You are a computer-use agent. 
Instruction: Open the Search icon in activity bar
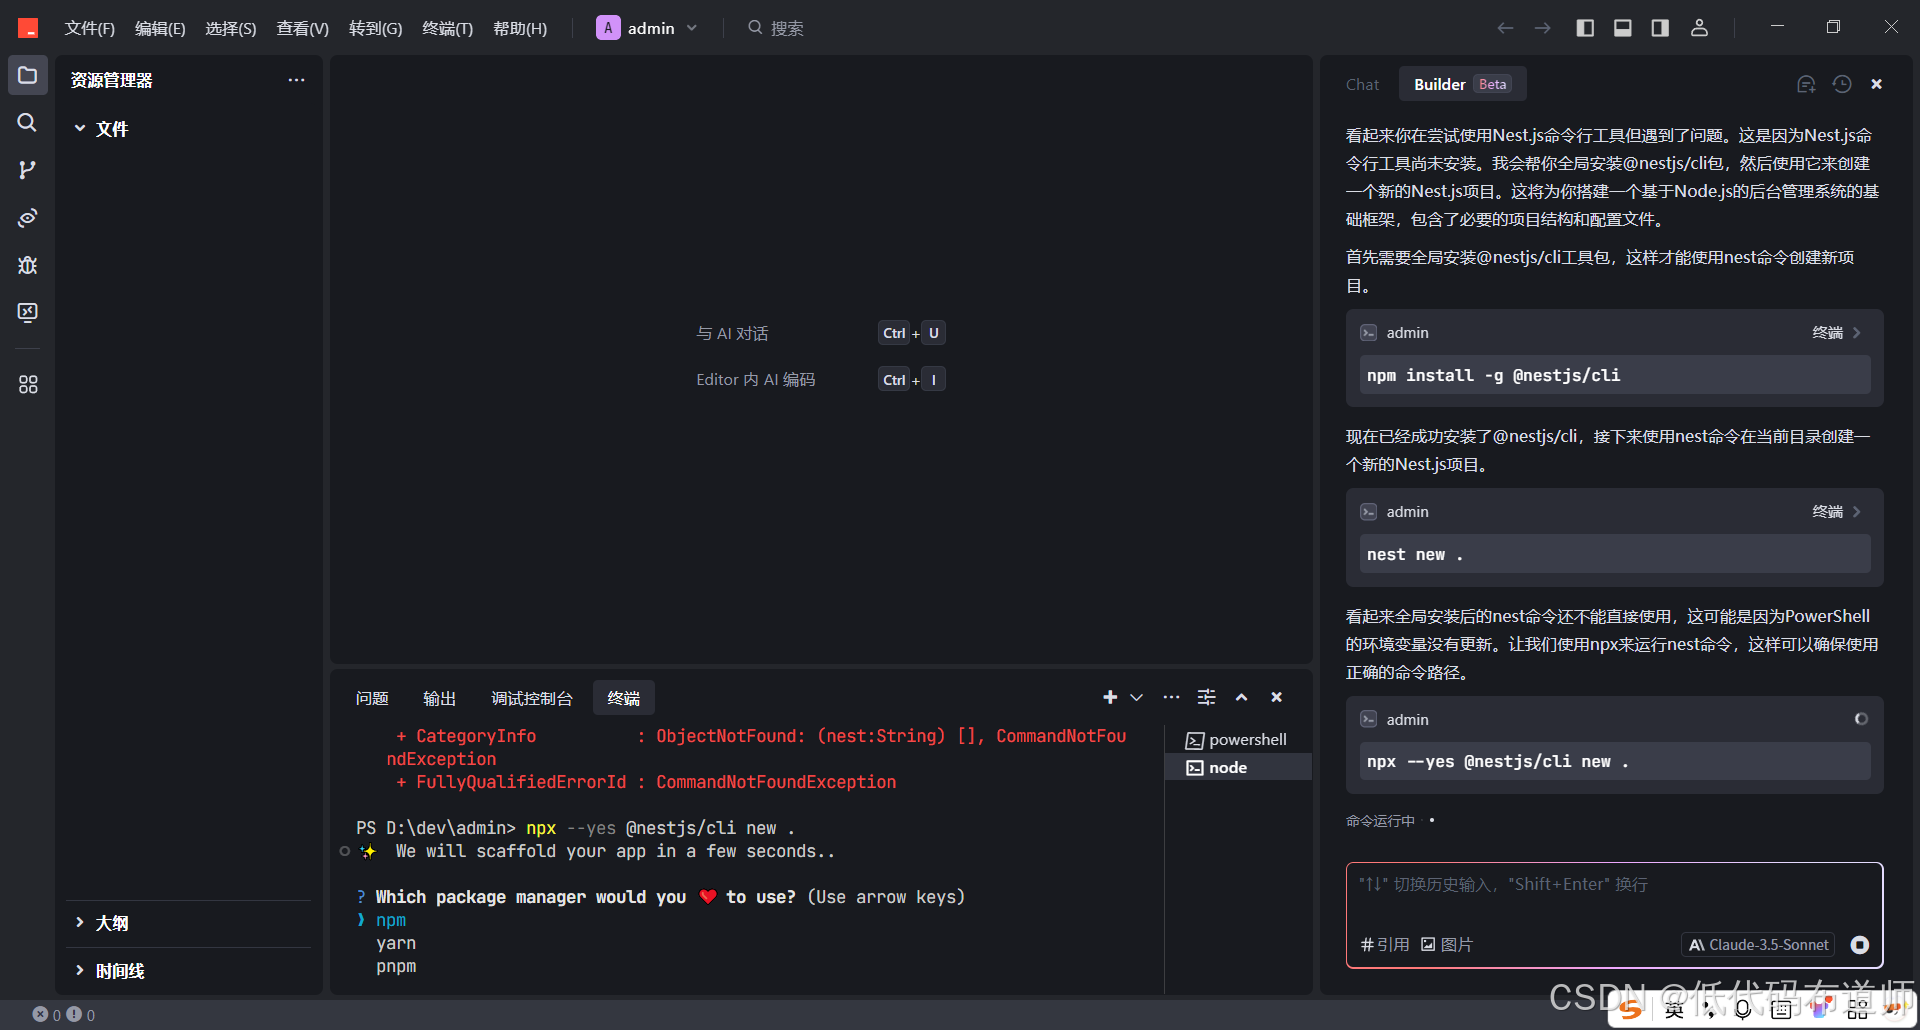[x=28, y=122]
